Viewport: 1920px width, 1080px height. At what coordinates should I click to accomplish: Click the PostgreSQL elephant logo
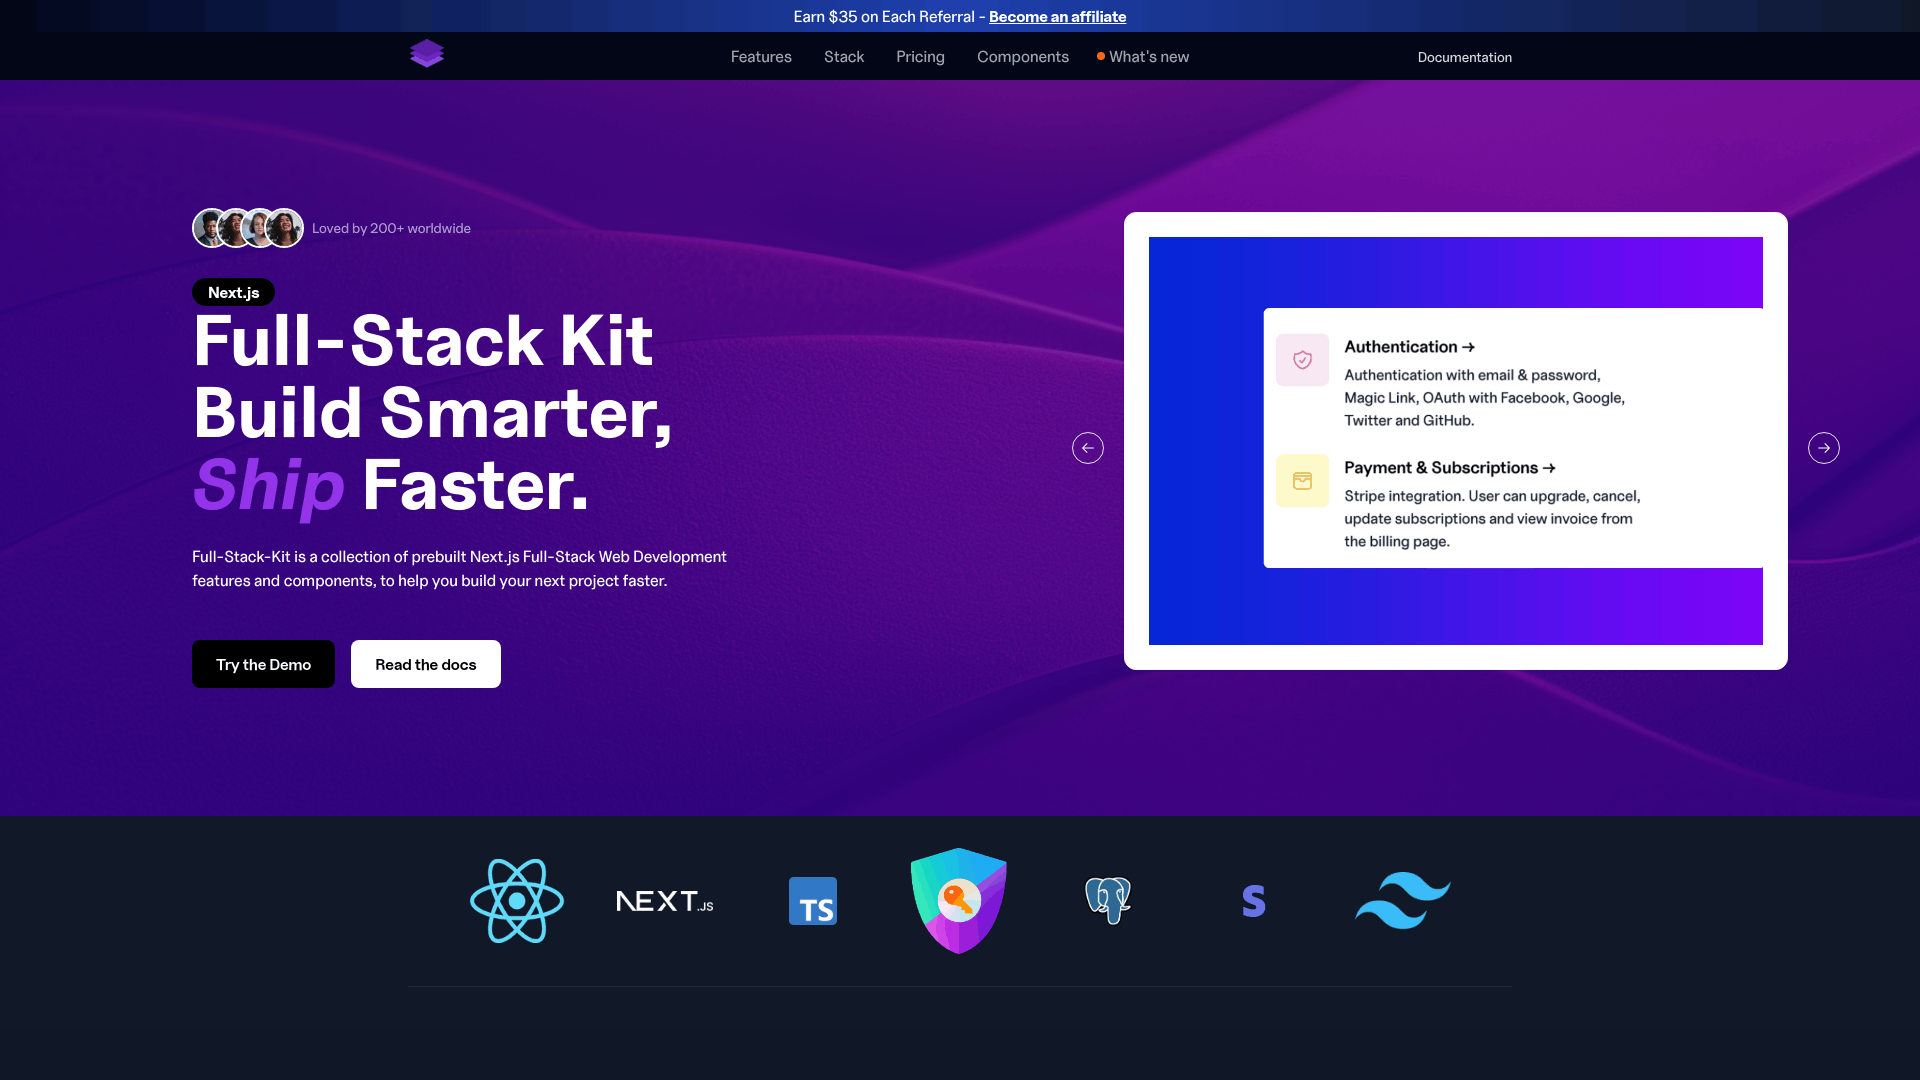click(1108, 901)
